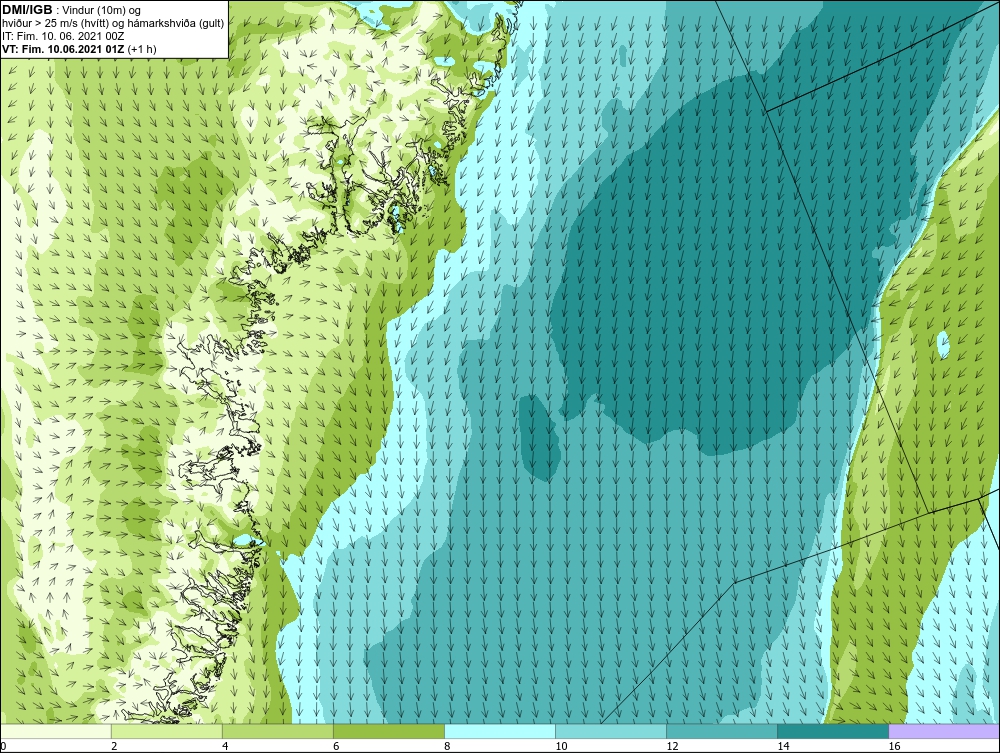Click the 4–6 m/s green legend swatch
Viewport: 1000px width, 753px height.
pyautogui.click(x=278, y=731)
